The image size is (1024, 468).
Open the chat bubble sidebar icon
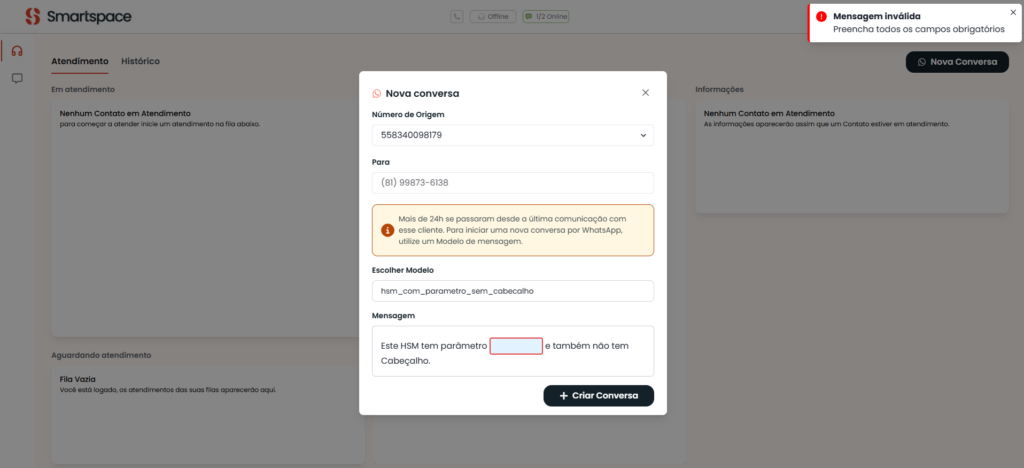[x=17, y=78]
